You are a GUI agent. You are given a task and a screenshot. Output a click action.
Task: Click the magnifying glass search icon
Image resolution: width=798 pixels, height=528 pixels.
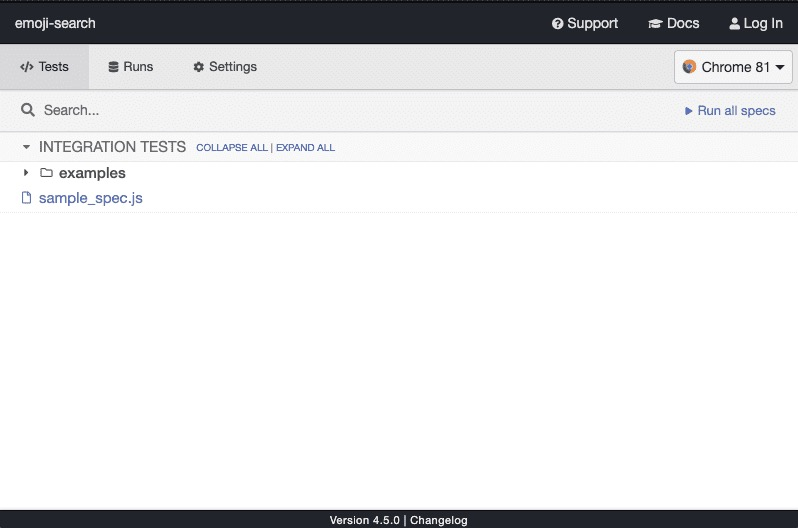pos(28,110)
